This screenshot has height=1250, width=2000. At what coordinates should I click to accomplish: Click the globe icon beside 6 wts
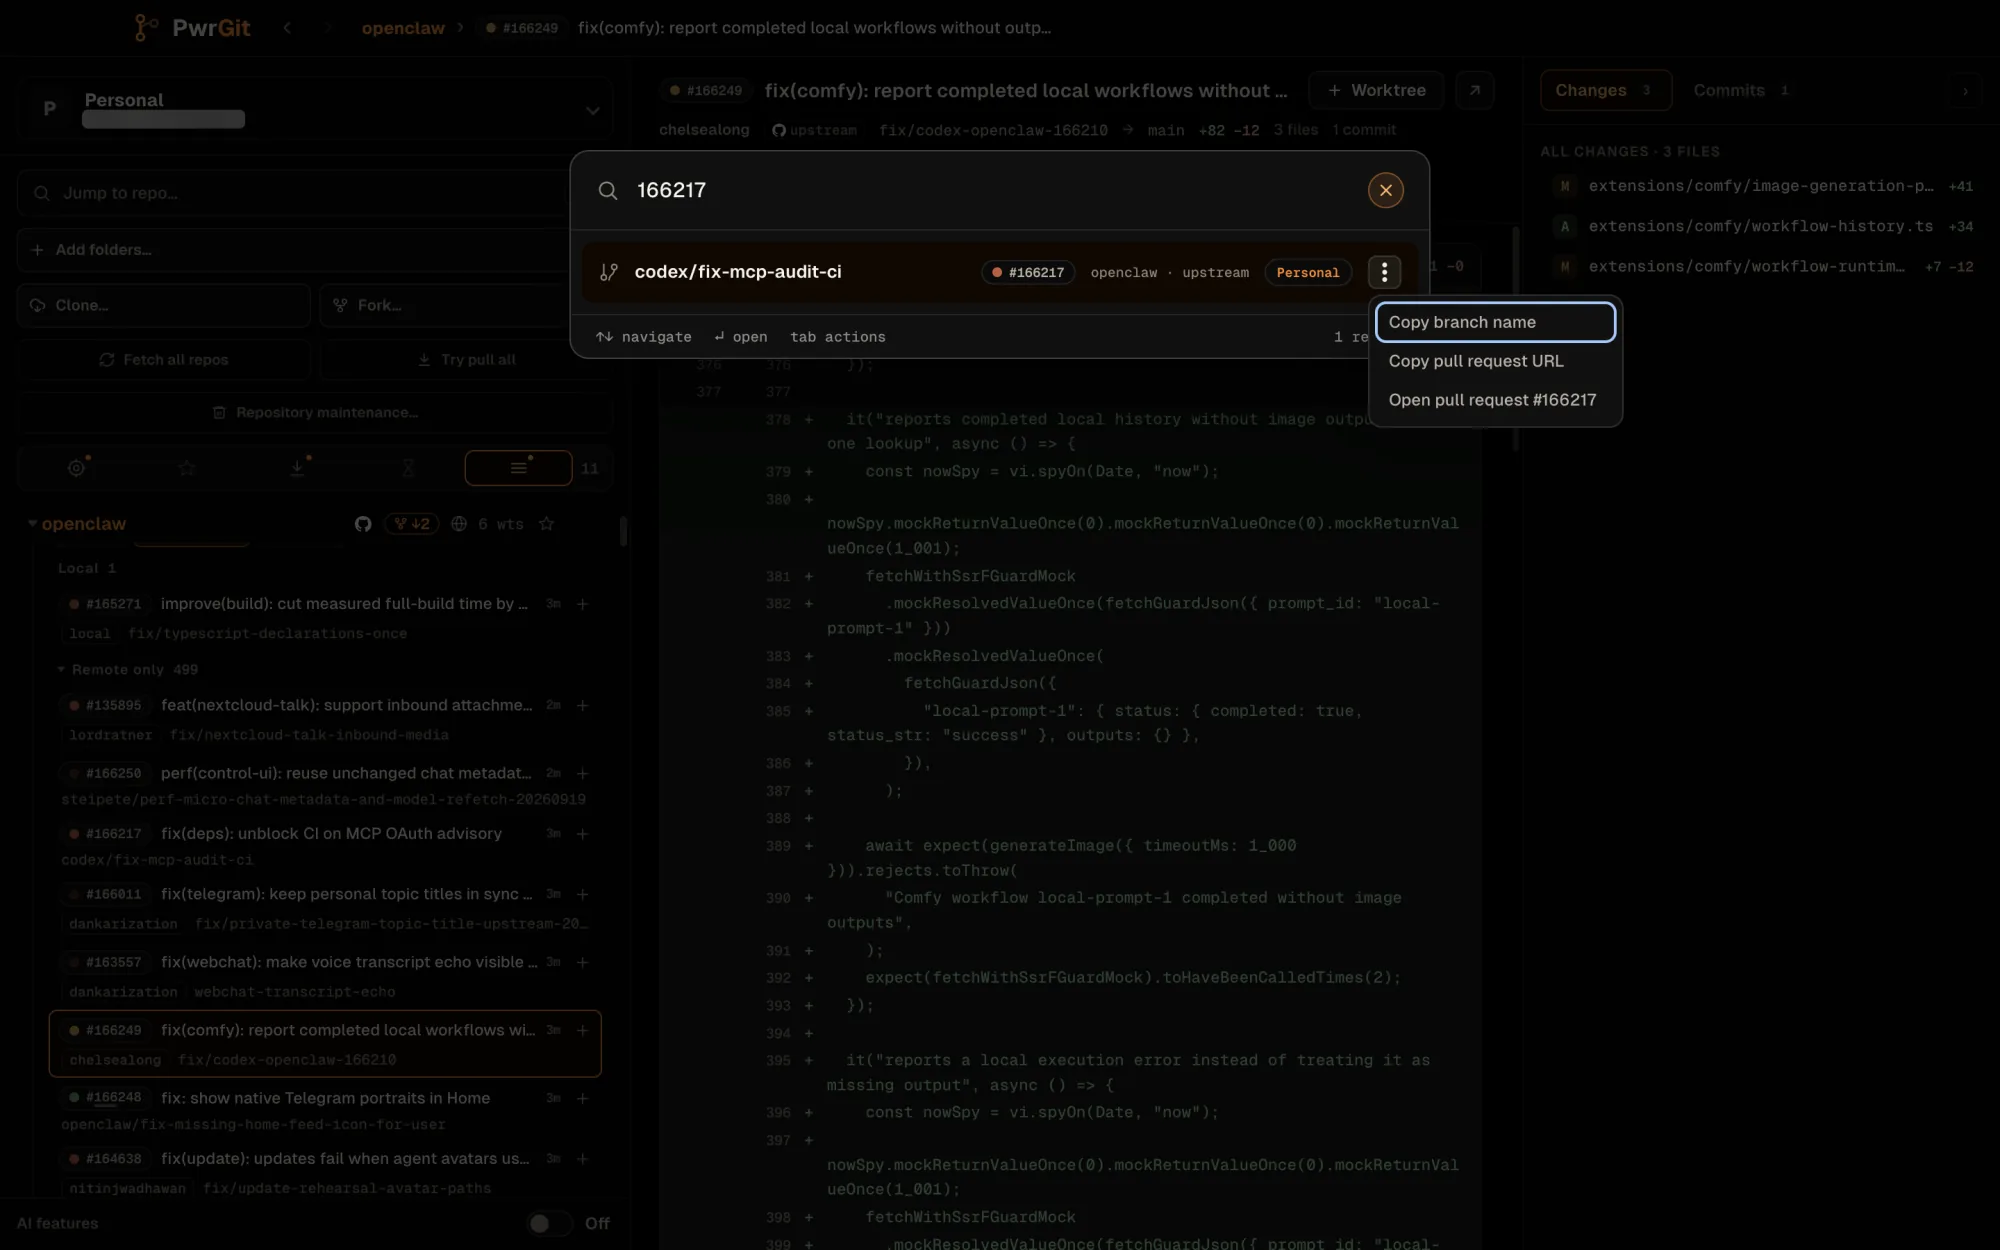coord(459,524)
